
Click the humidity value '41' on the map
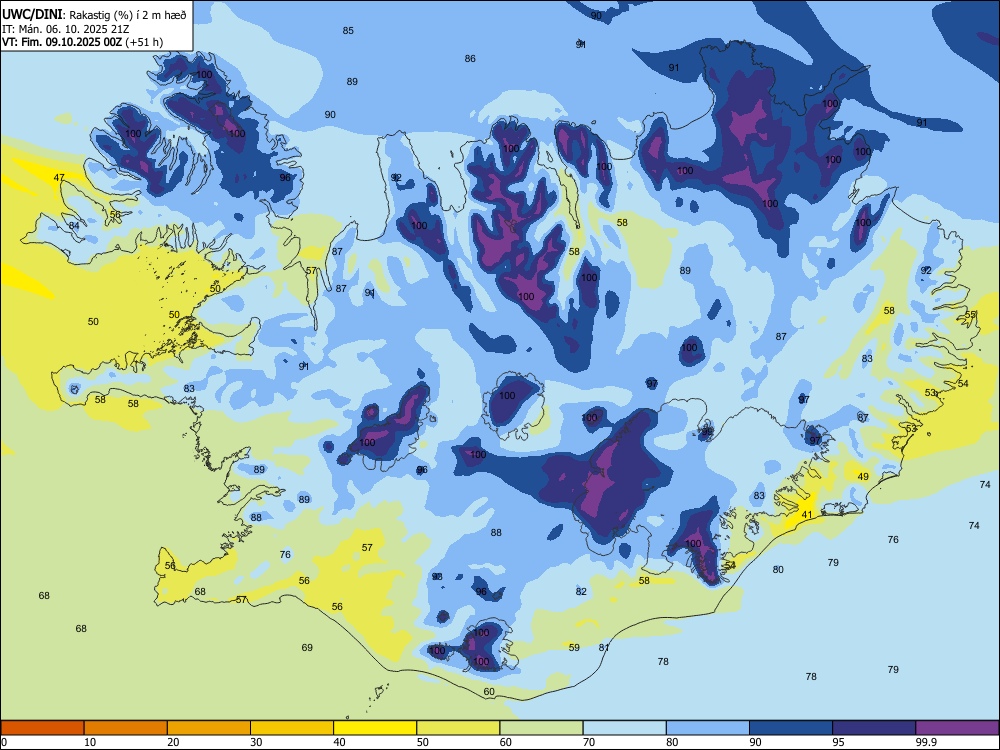coord(807,515)
